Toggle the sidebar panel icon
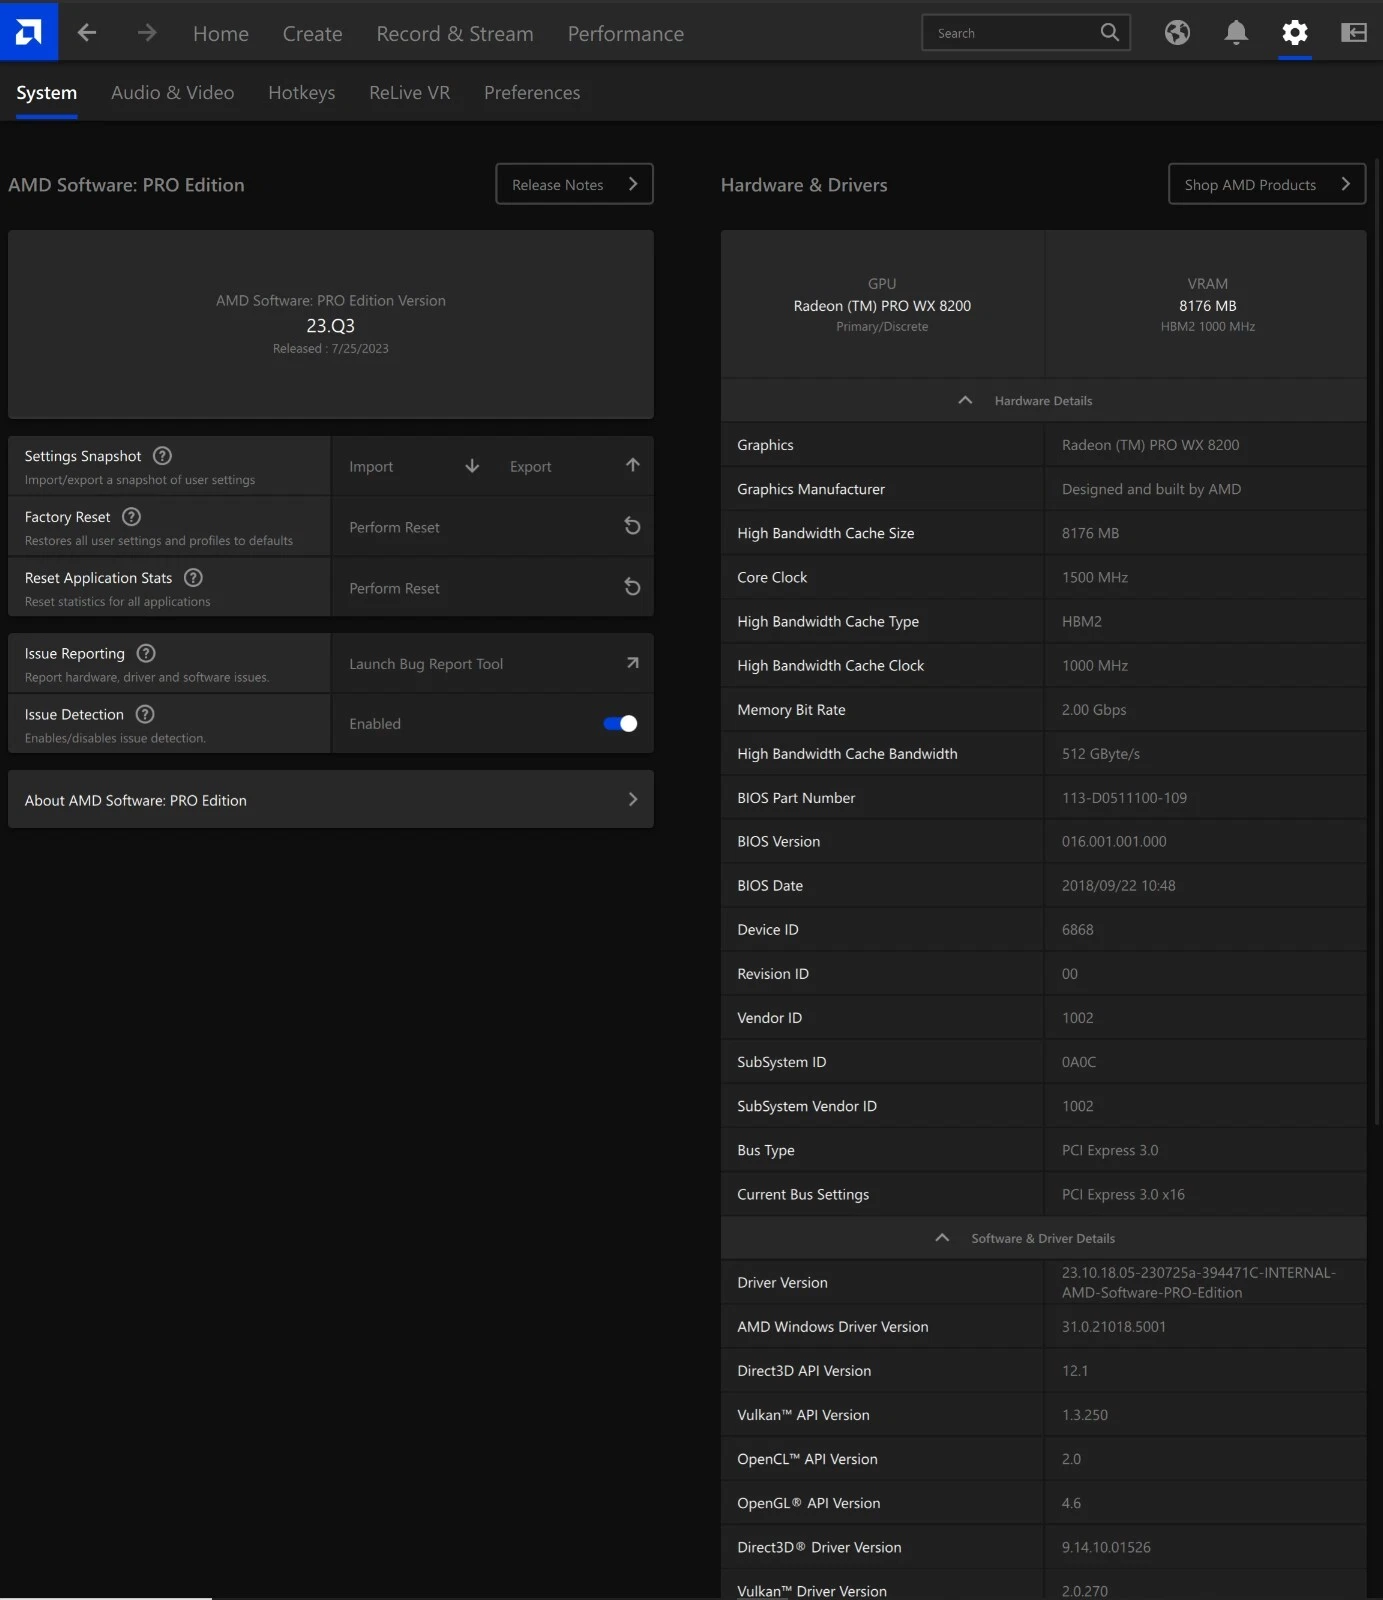This screenshot has width=1383, height=1600. point(1354,33)
